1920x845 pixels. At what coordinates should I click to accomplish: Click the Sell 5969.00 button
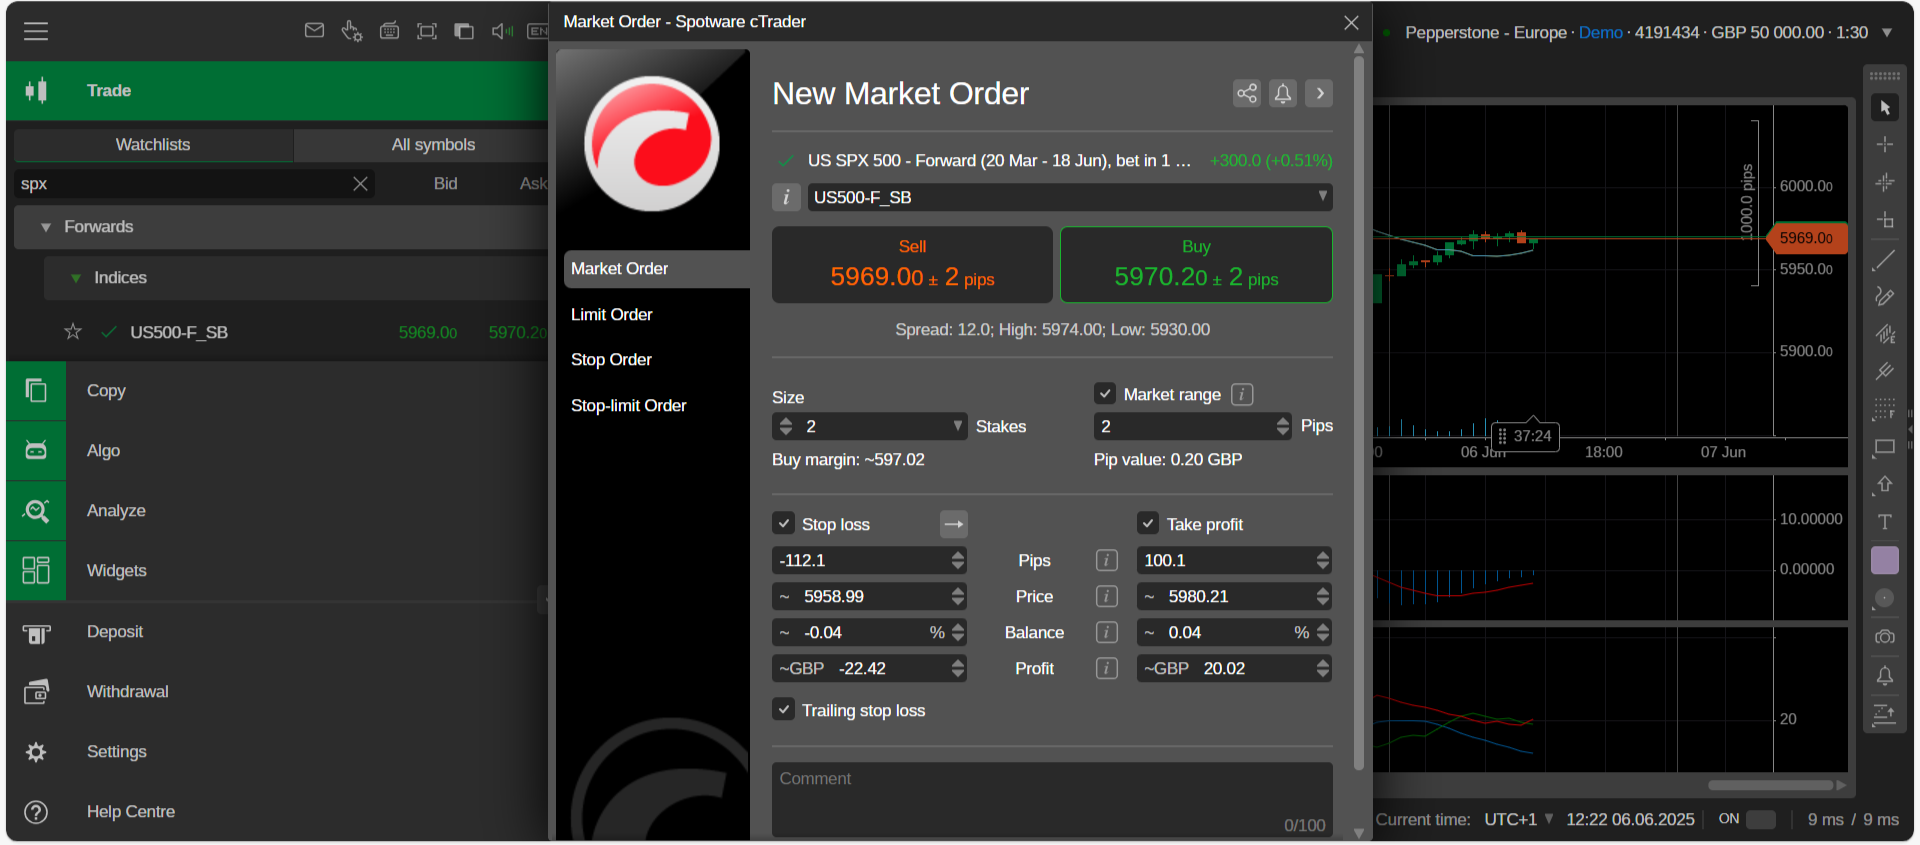(912, 264)
